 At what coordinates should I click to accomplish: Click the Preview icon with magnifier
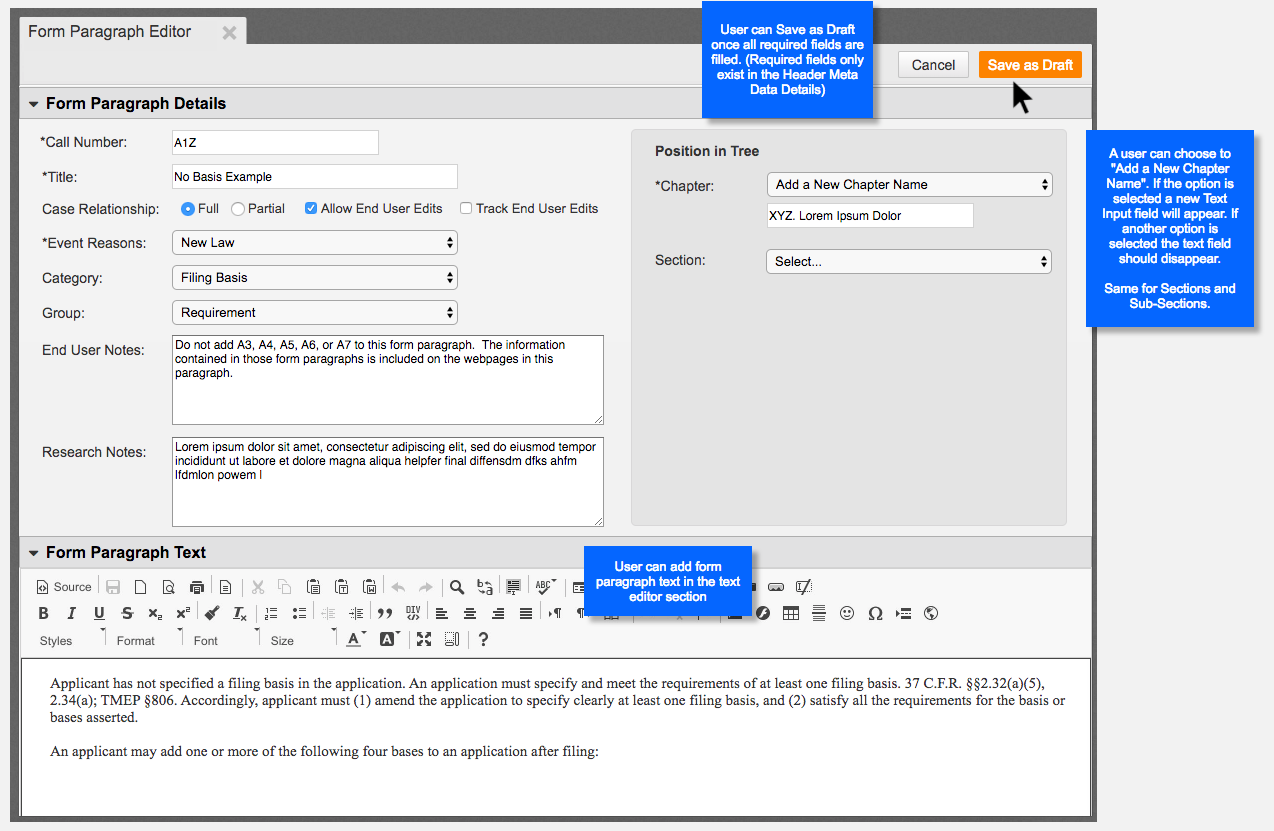coord(168,587)
